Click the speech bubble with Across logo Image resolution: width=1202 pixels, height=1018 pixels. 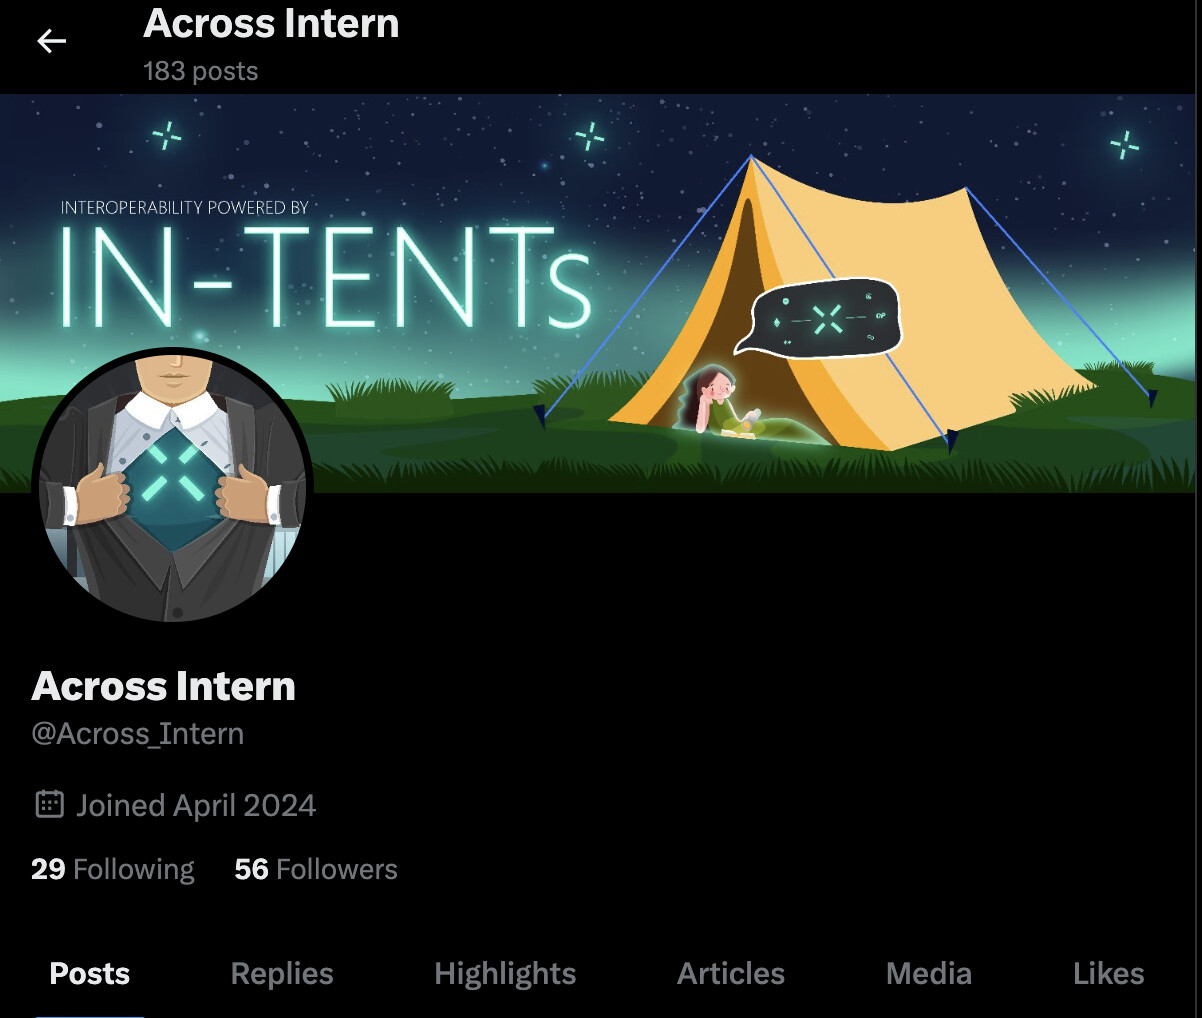point(819,317)
